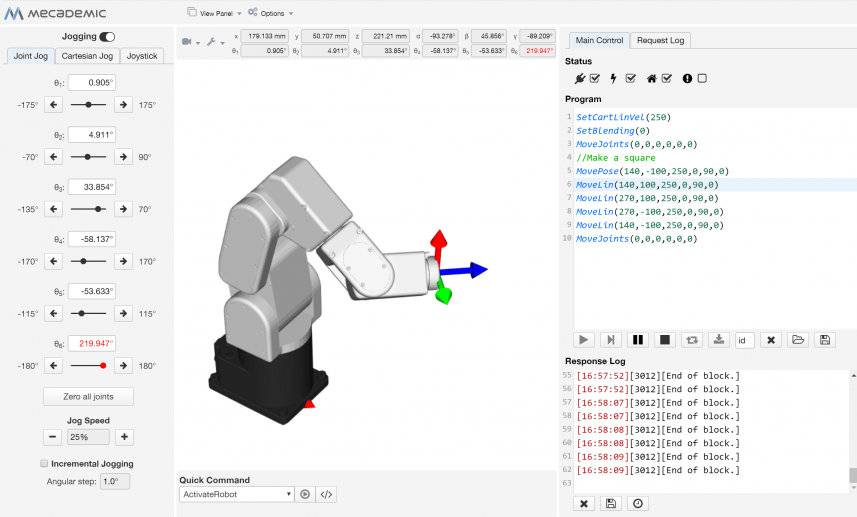Viewport: 857px width, 517px height.
Task: Increase theta 3 with right arrow
Action: pyautogui.click(x=124, y=209)
